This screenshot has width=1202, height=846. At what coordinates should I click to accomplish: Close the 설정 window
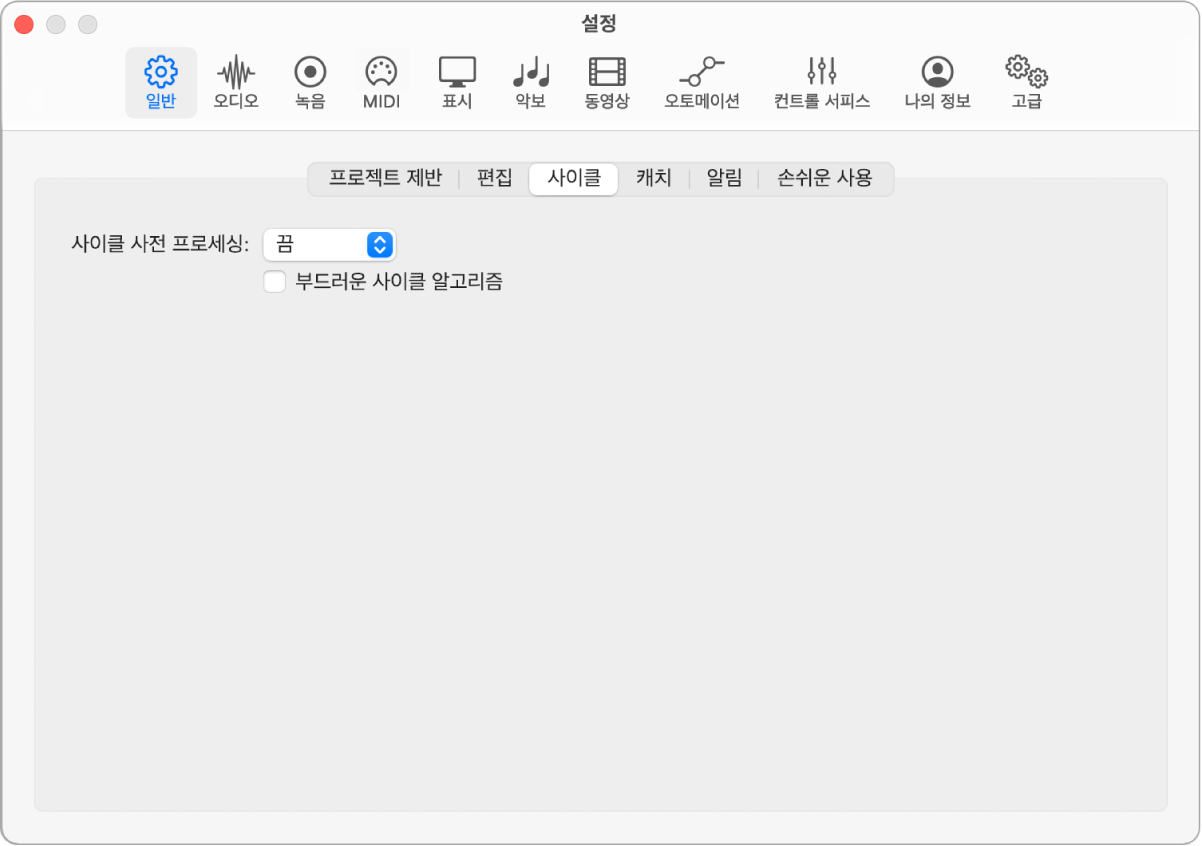click(x=24, y=23)
